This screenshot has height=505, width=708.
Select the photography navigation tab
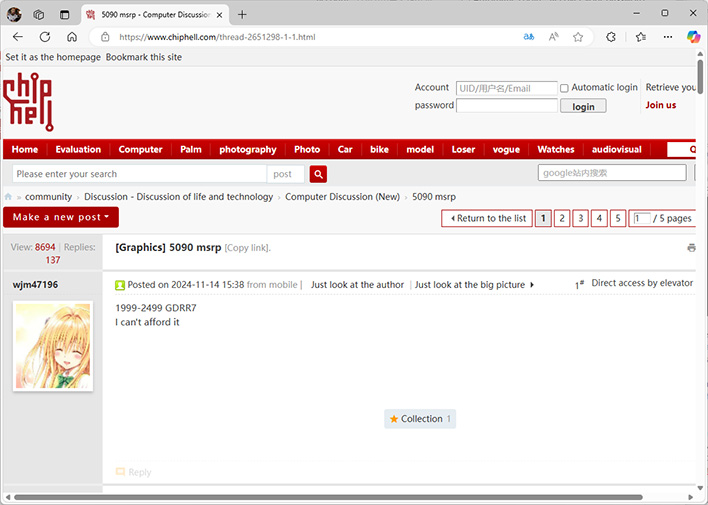point(248,149)
